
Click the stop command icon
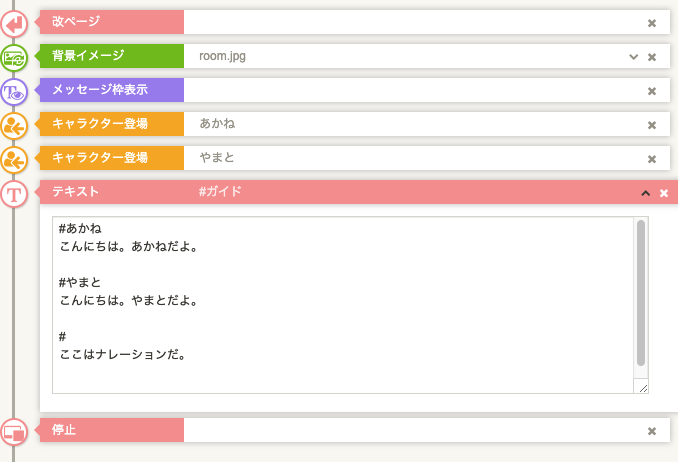pyautogui.click(x=14, y=431)
